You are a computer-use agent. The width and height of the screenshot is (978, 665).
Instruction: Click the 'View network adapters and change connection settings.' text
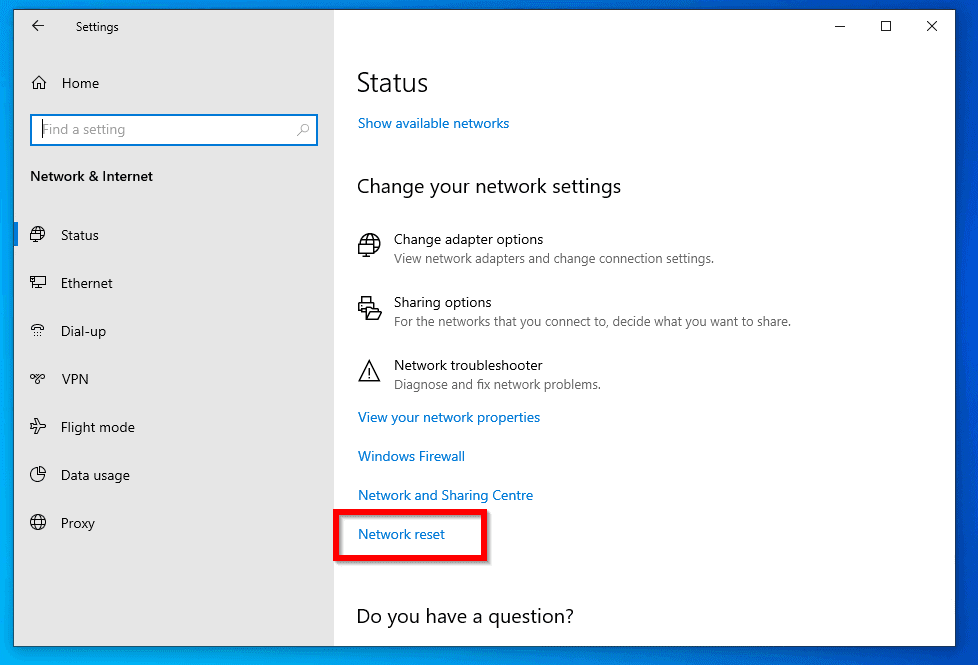(x=554, y=258)
